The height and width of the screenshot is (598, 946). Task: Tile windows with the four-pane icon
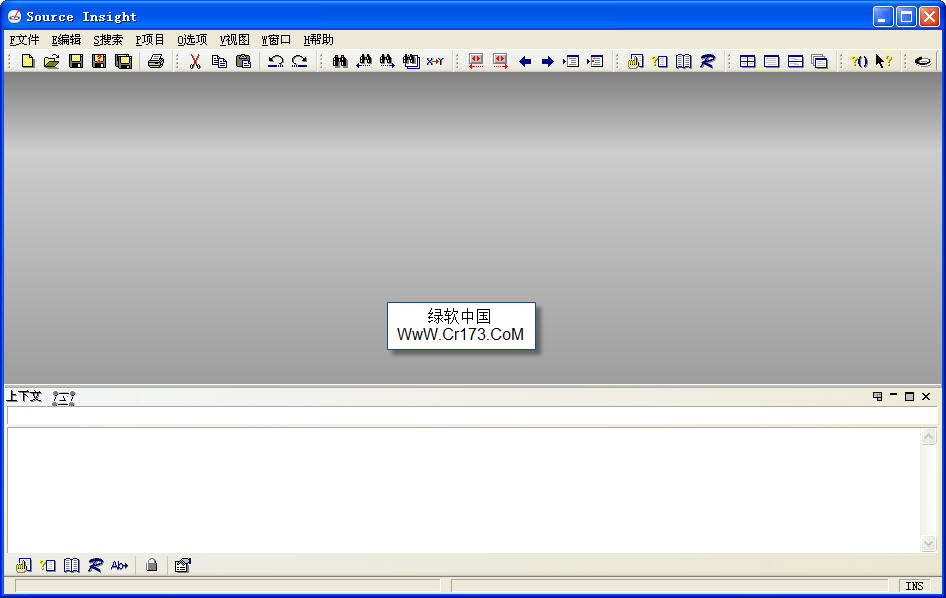pyautogui.click(x=748, y=61)
